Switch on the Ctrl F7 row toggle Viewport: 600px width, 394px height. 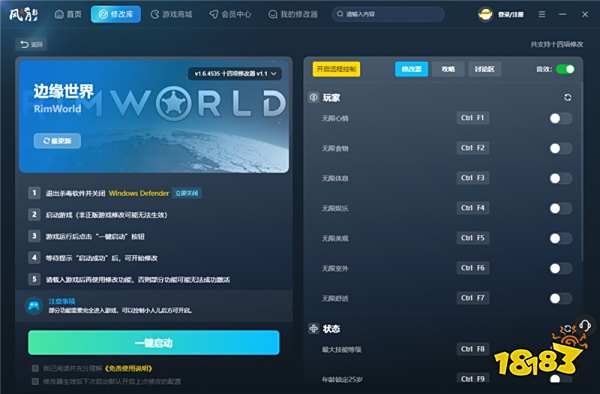pyautogui.click(x=560, y=298)
